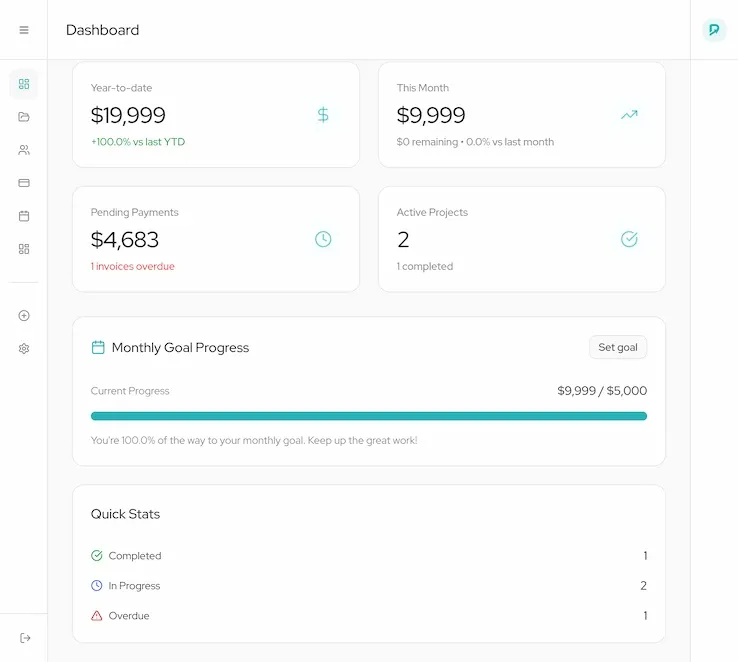Click the Pending Payments clock icon
Image resolution: width=738 pixels, height=662 pixels.
pyautogui.click(x=323, y=239)
